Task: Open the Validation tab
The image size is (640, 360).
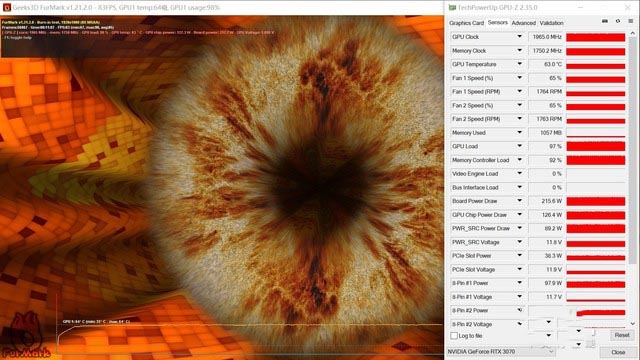Action: (x=551, y=23)
